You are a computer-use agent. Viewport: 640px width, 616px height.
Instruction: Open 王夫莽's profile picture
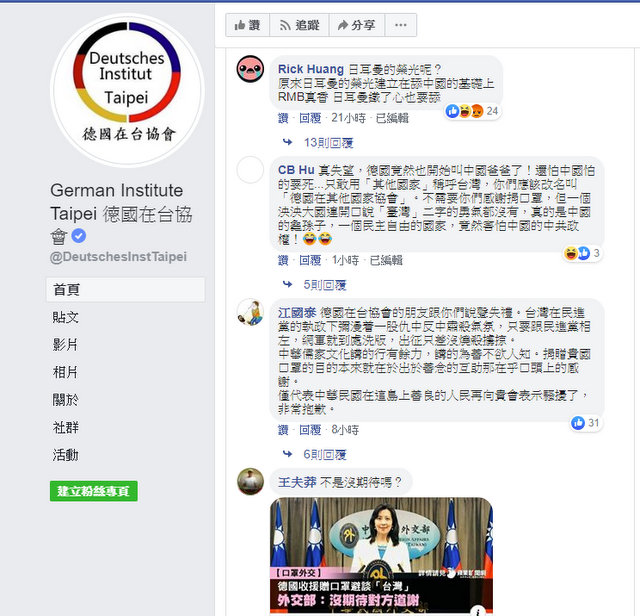click(250, 481)
